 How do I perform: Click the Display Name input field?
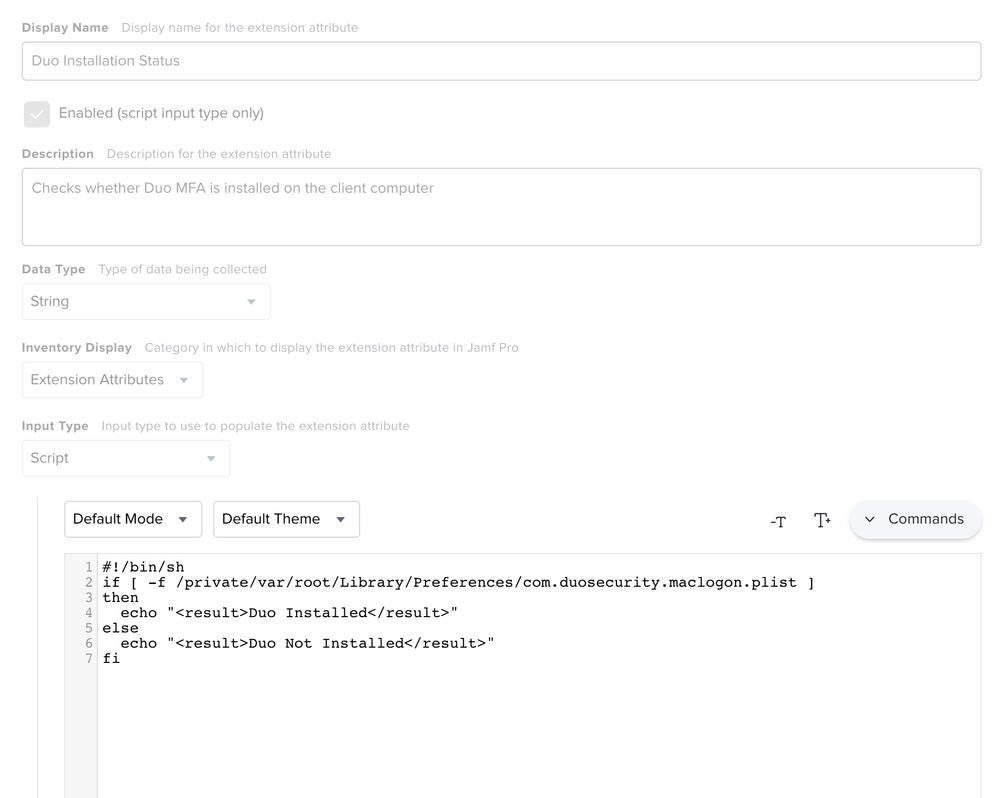point(501,61)
